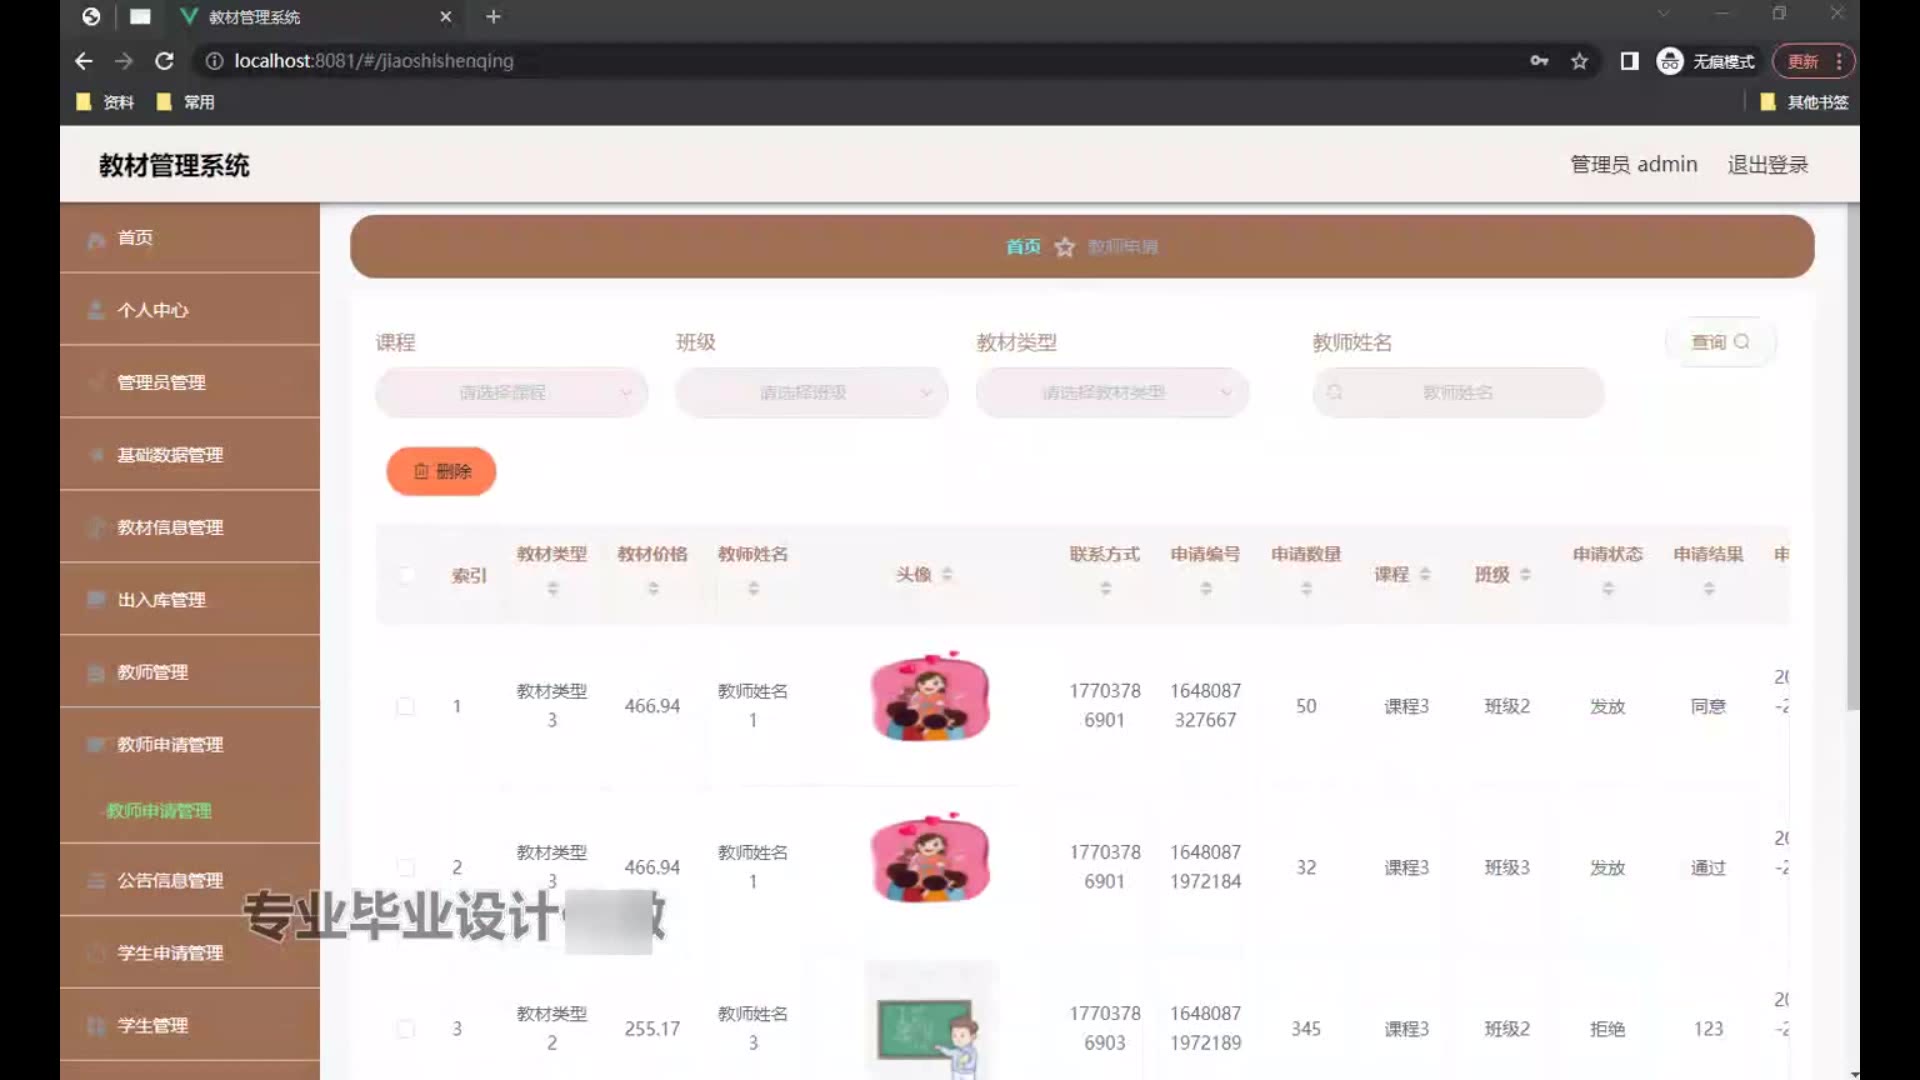Open the 教材类型 filter dropdown
This screenshot has width=1920, height=1080.
(1112, 393)
